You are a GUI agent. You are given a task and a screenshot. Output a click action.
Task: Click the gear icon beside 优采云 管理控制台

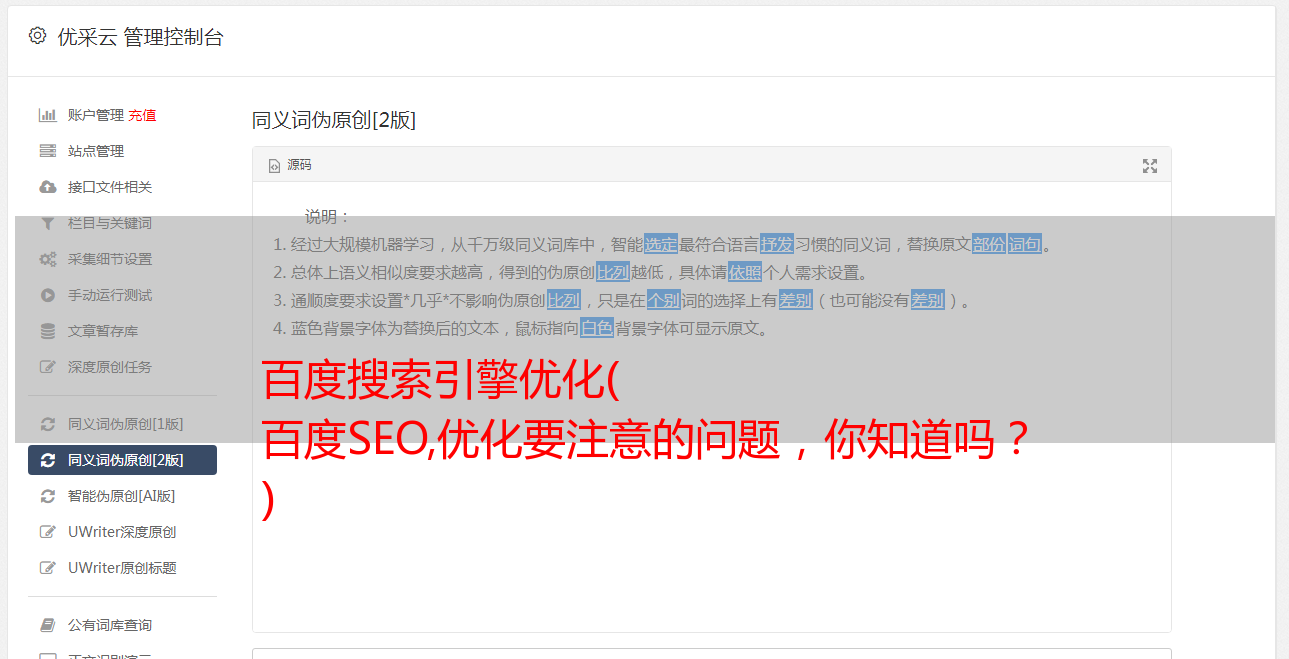click(37, 36)
